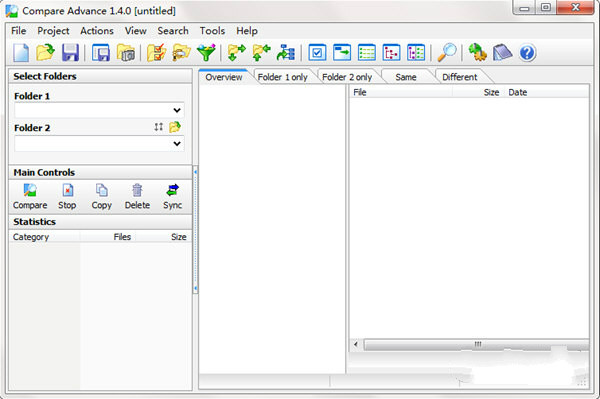Click the folder icon with right and down arrows

point(237,53)
